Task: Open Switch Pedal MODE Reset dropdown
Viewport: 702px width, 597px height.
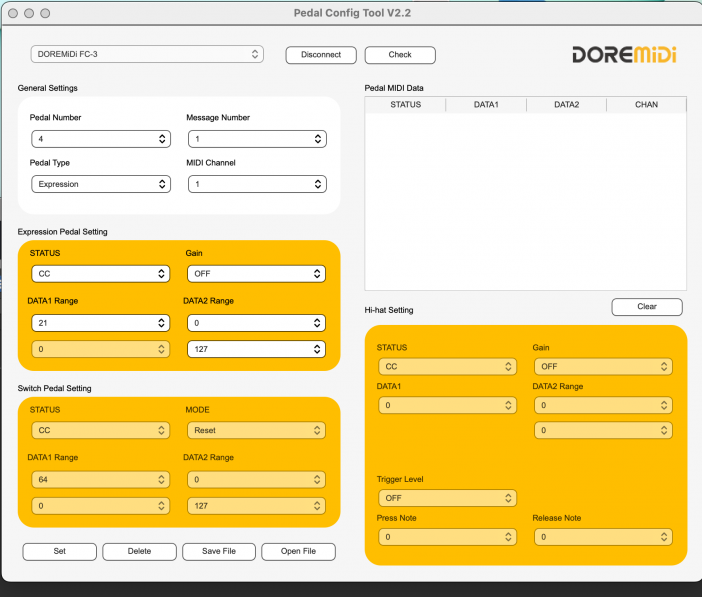Action: pyautogui.click(x=257, y=430)
